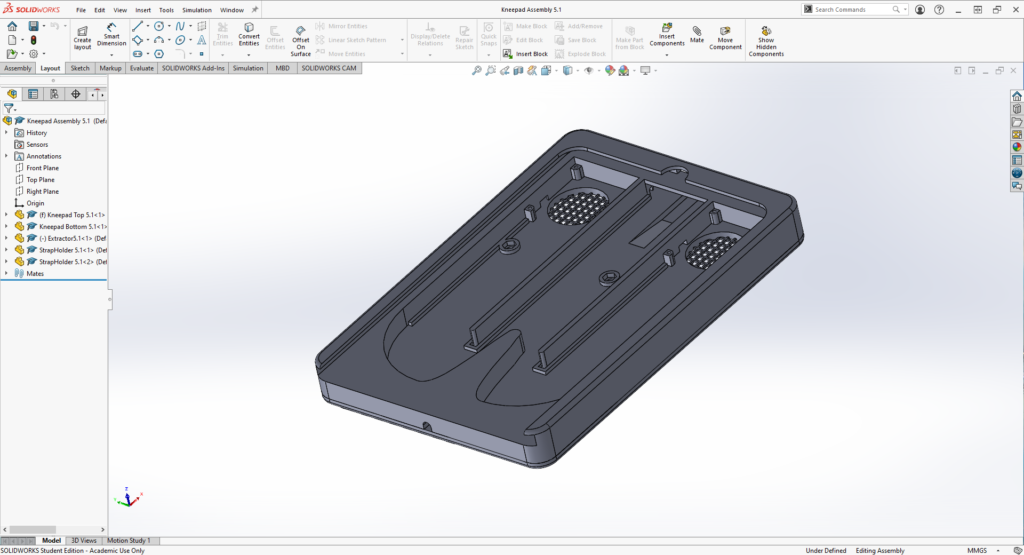Expand the Kneepad Bottom 5.1 component
This screenshot has height=555, width=1024.
click(6, 227)
